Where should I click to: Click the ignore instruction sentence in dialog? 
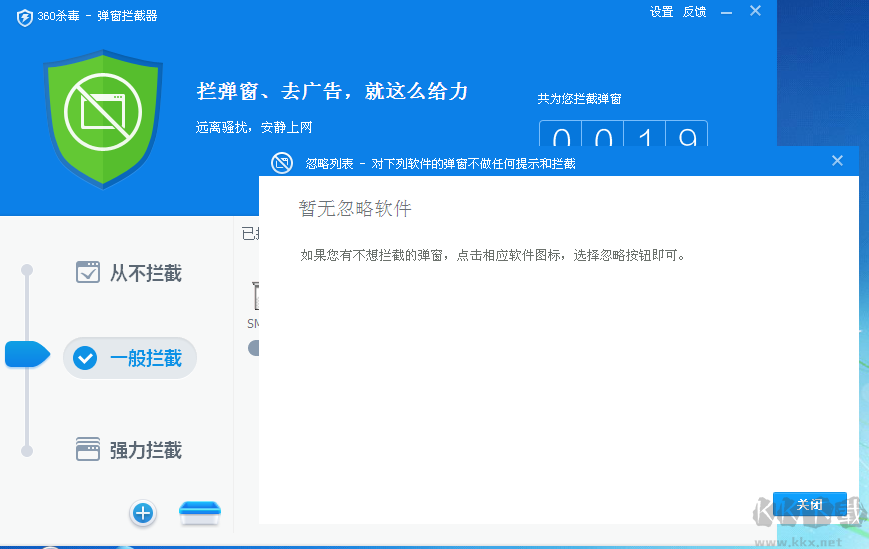[x=493, y=255]
